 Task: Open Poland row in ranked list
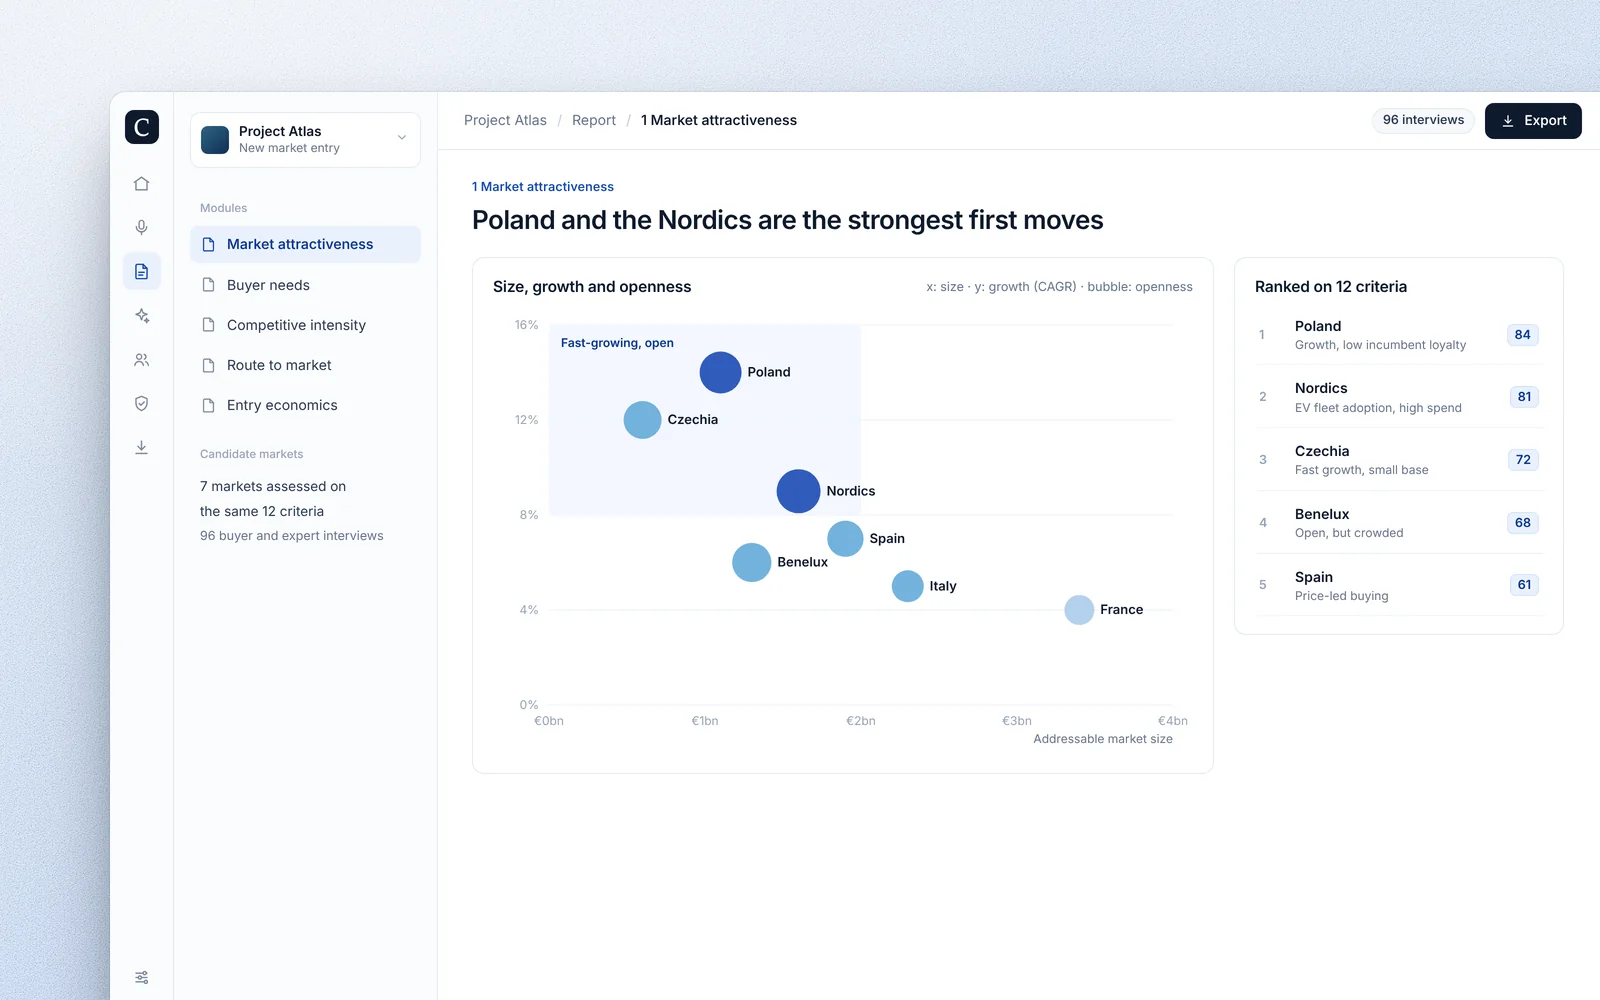tap(1399, 335)
